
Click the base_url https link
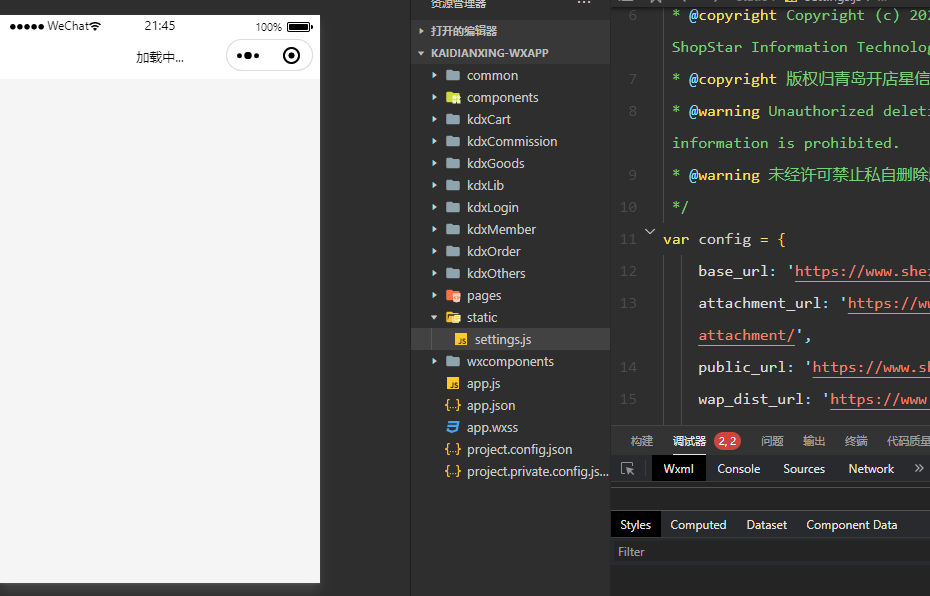(x=862, y=271)
